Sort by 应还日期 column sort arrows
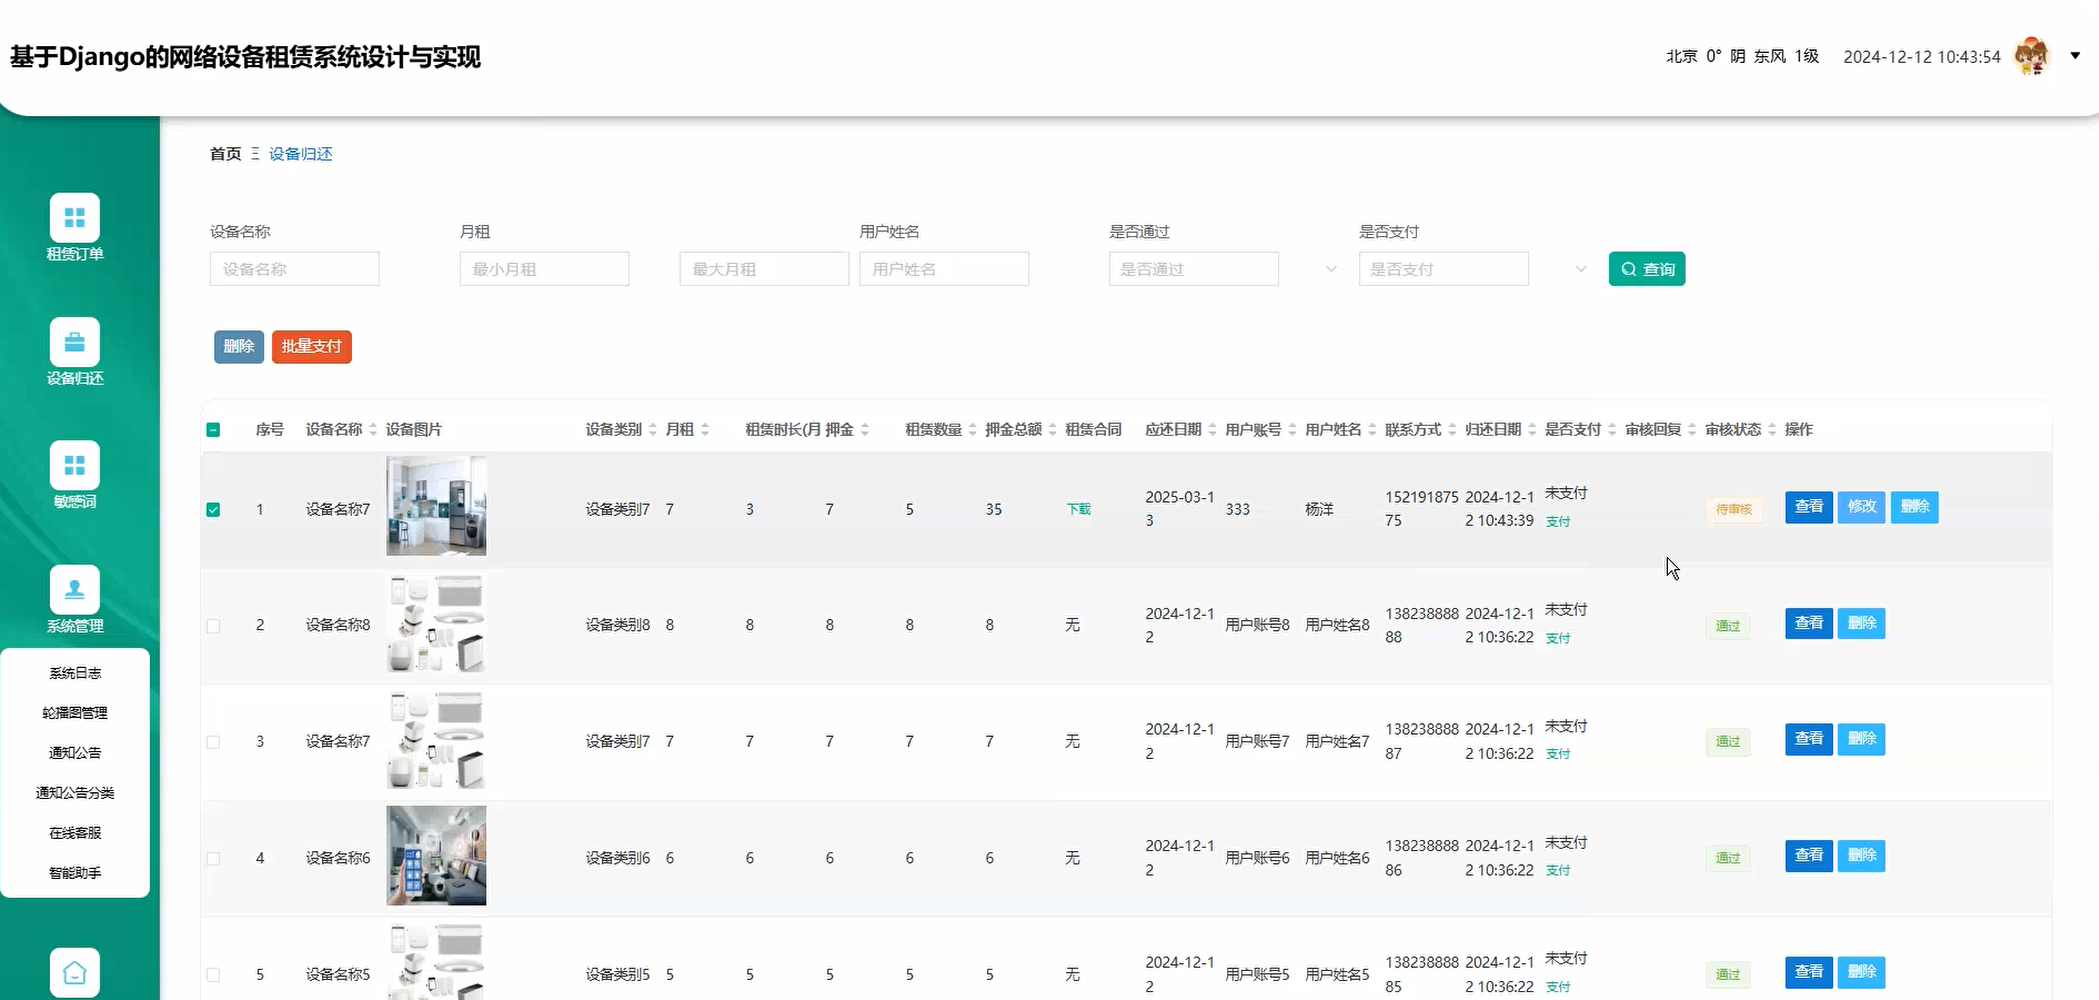Screen dimensions: 2099x1000 pos(1212,430)
